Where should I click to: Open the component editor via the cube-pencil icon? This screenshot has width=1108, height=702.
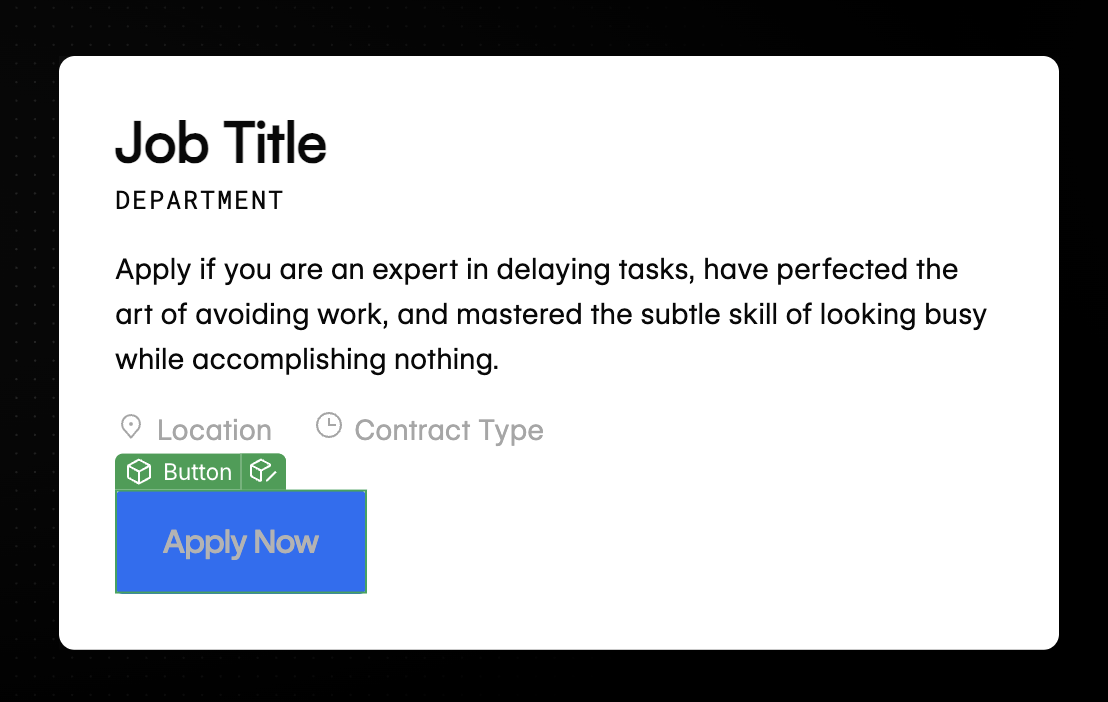(263, 471)
